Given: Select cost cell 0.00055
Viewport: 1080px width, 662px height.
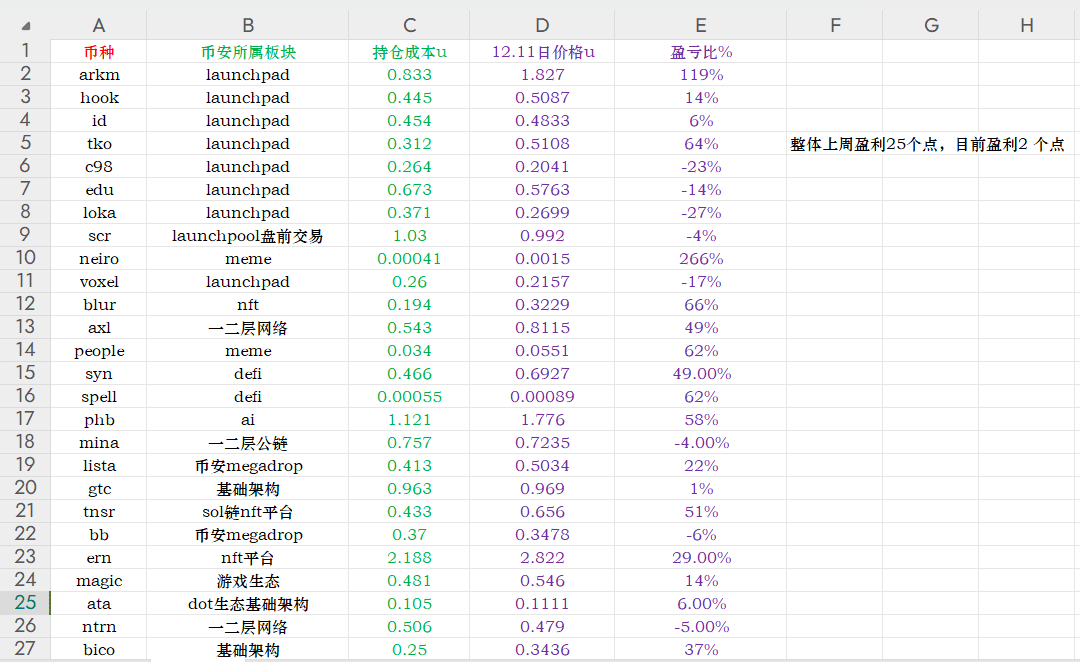Looking at the screenshot, I should tap(409, 397).
